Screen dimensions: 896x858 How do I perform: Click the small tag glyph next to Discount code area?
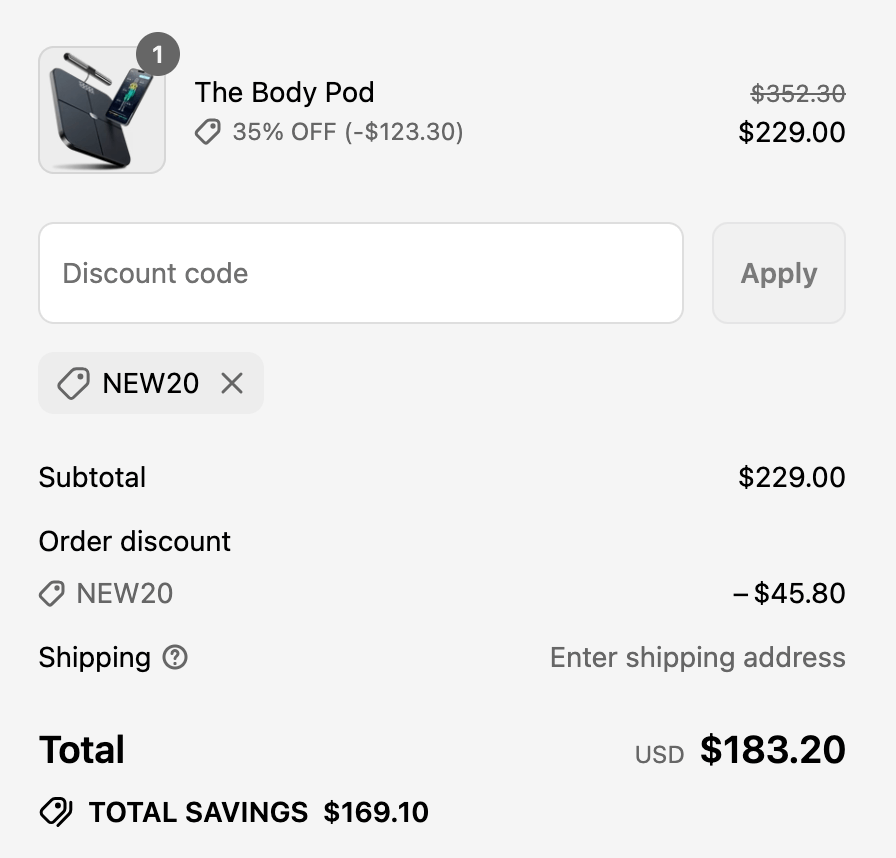71,383
